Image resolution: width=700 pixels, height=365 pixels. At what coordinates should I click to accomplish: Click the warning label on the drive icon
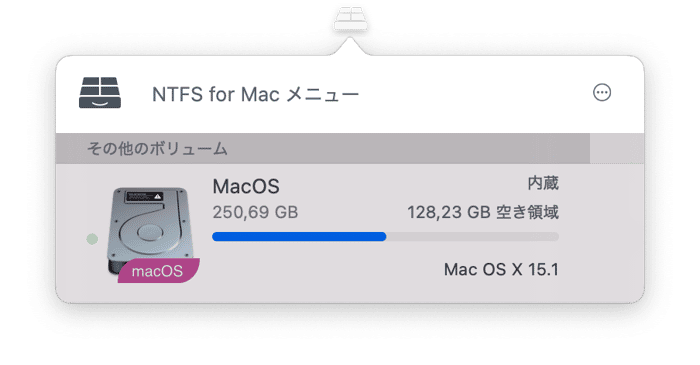click(x=144, y=196)
